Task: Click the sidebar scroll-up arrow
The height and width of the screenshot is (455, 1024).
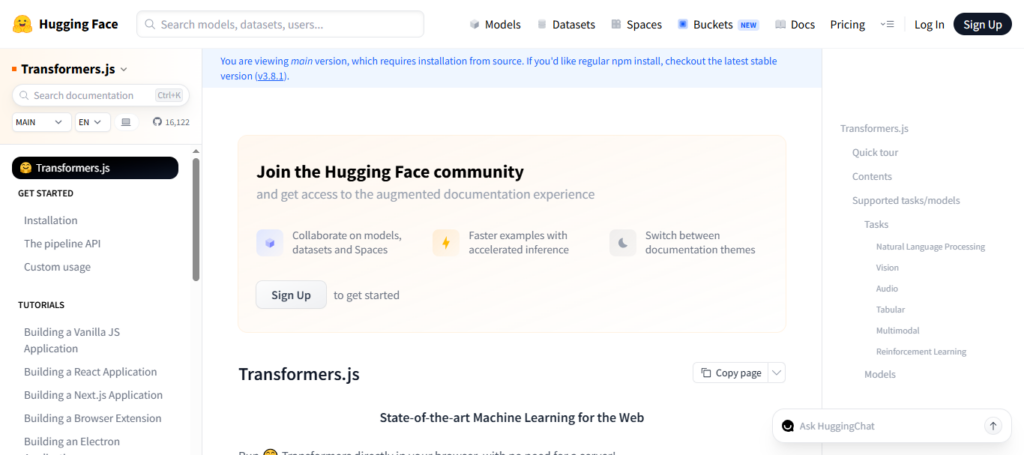Action: pyautogui.click(x=196, y=151)
